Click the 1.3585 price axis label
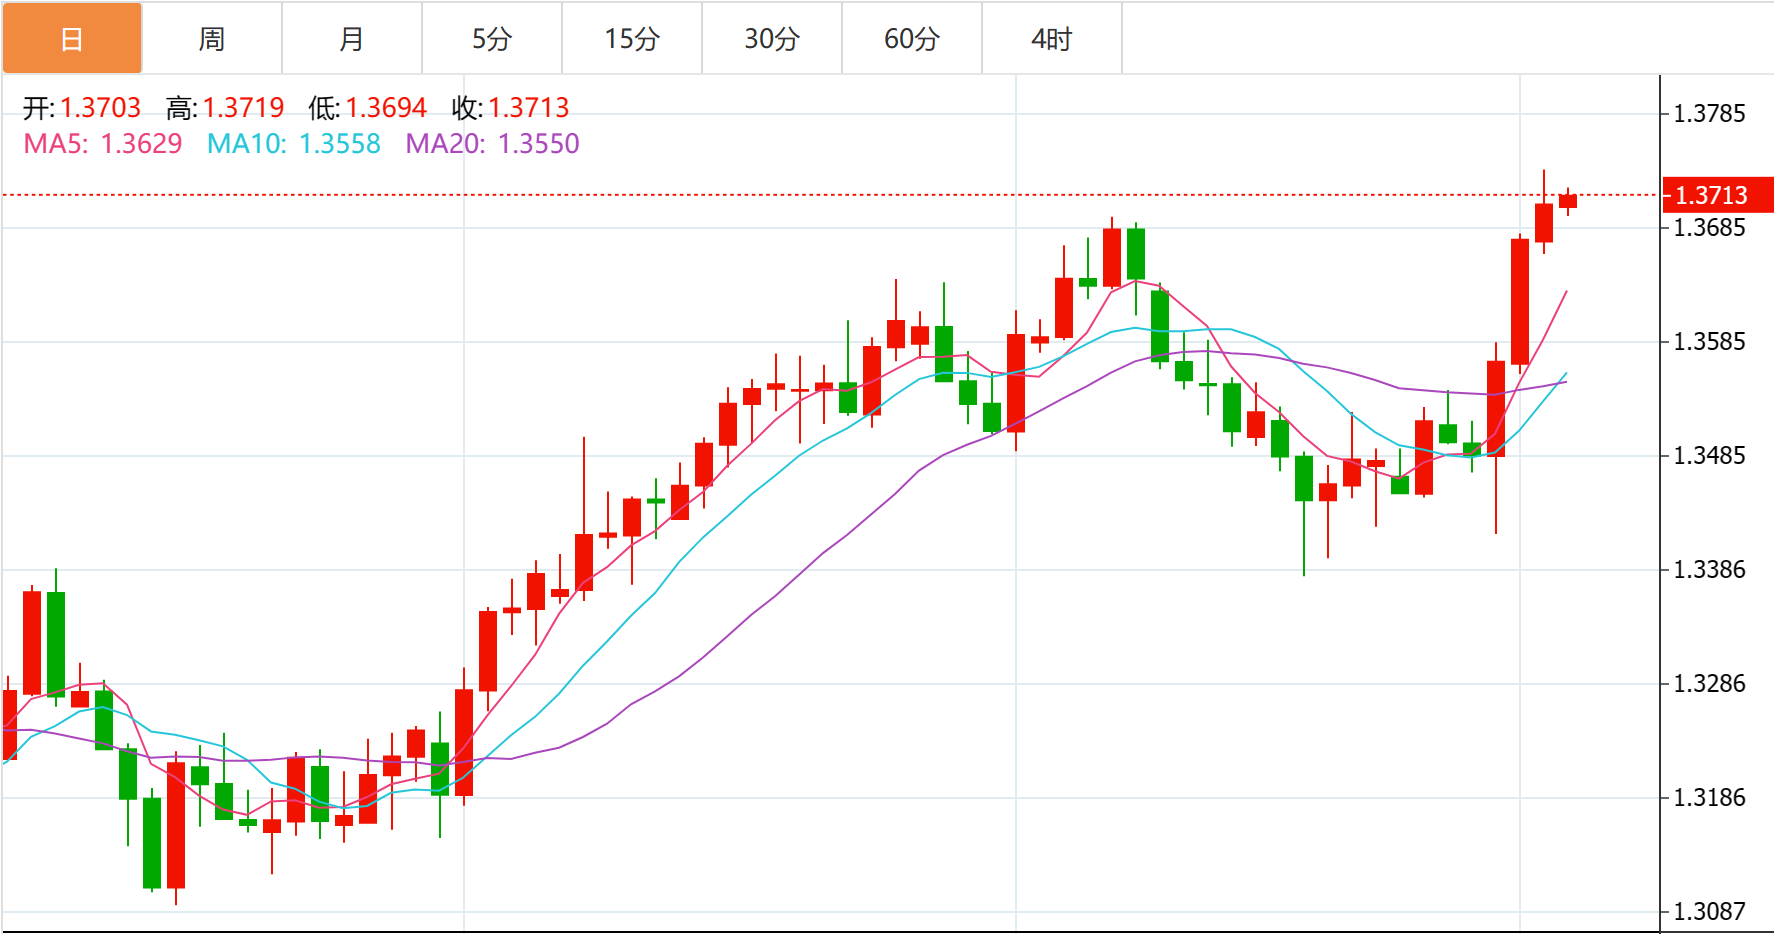 click(x=1709, y=342)
